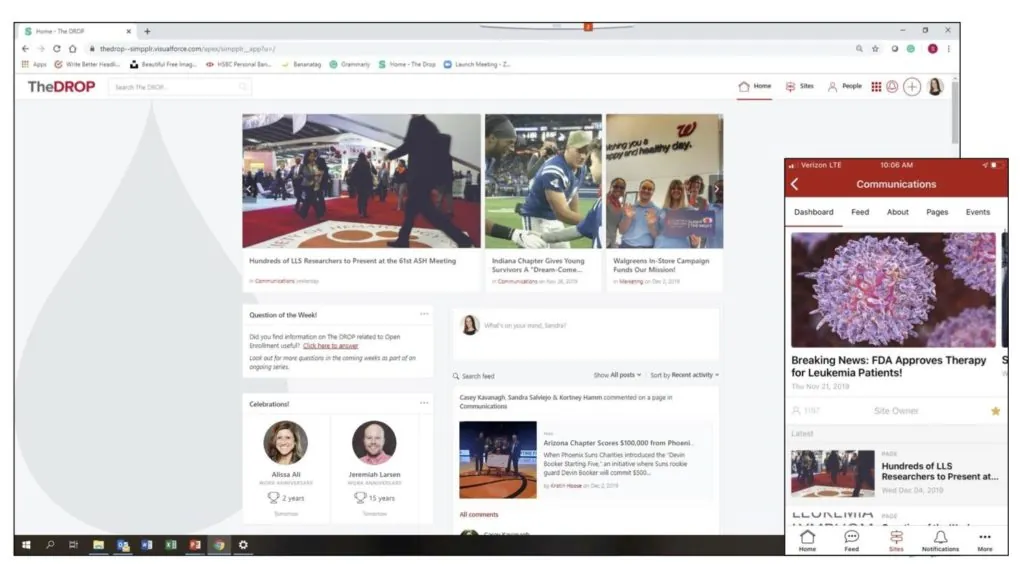This screenshot has height=578, width=1028.
Task: Tap More in mobile bottom bar
Action: 985,541
